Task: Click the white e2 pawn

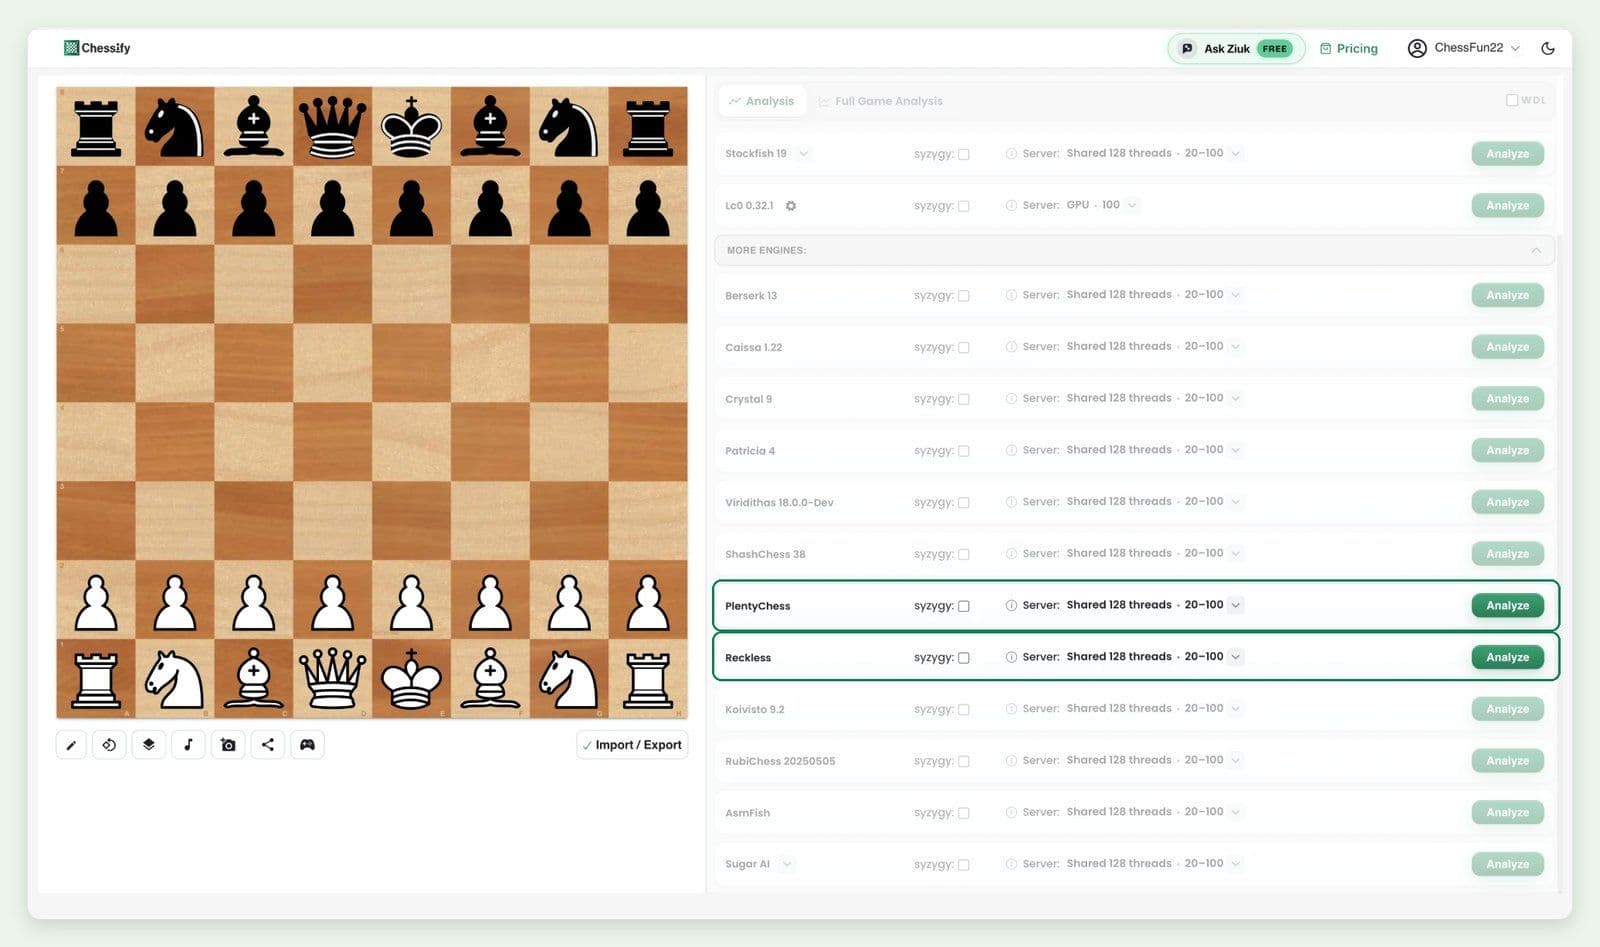Action: tap(411, 601)
